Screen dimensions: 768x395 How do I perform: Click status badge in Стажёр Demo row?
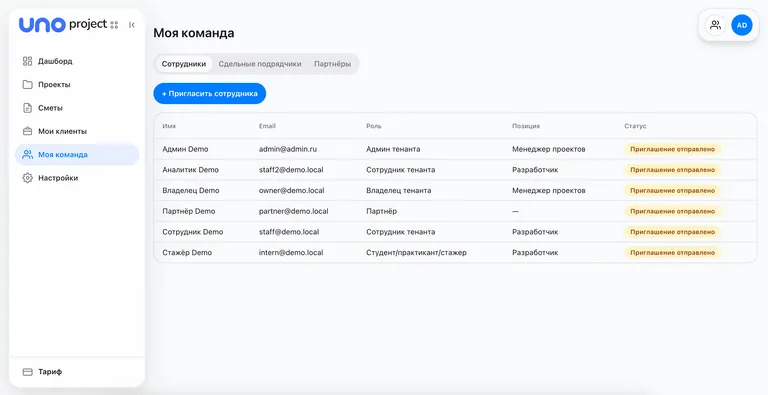click(x=672, y=252)
